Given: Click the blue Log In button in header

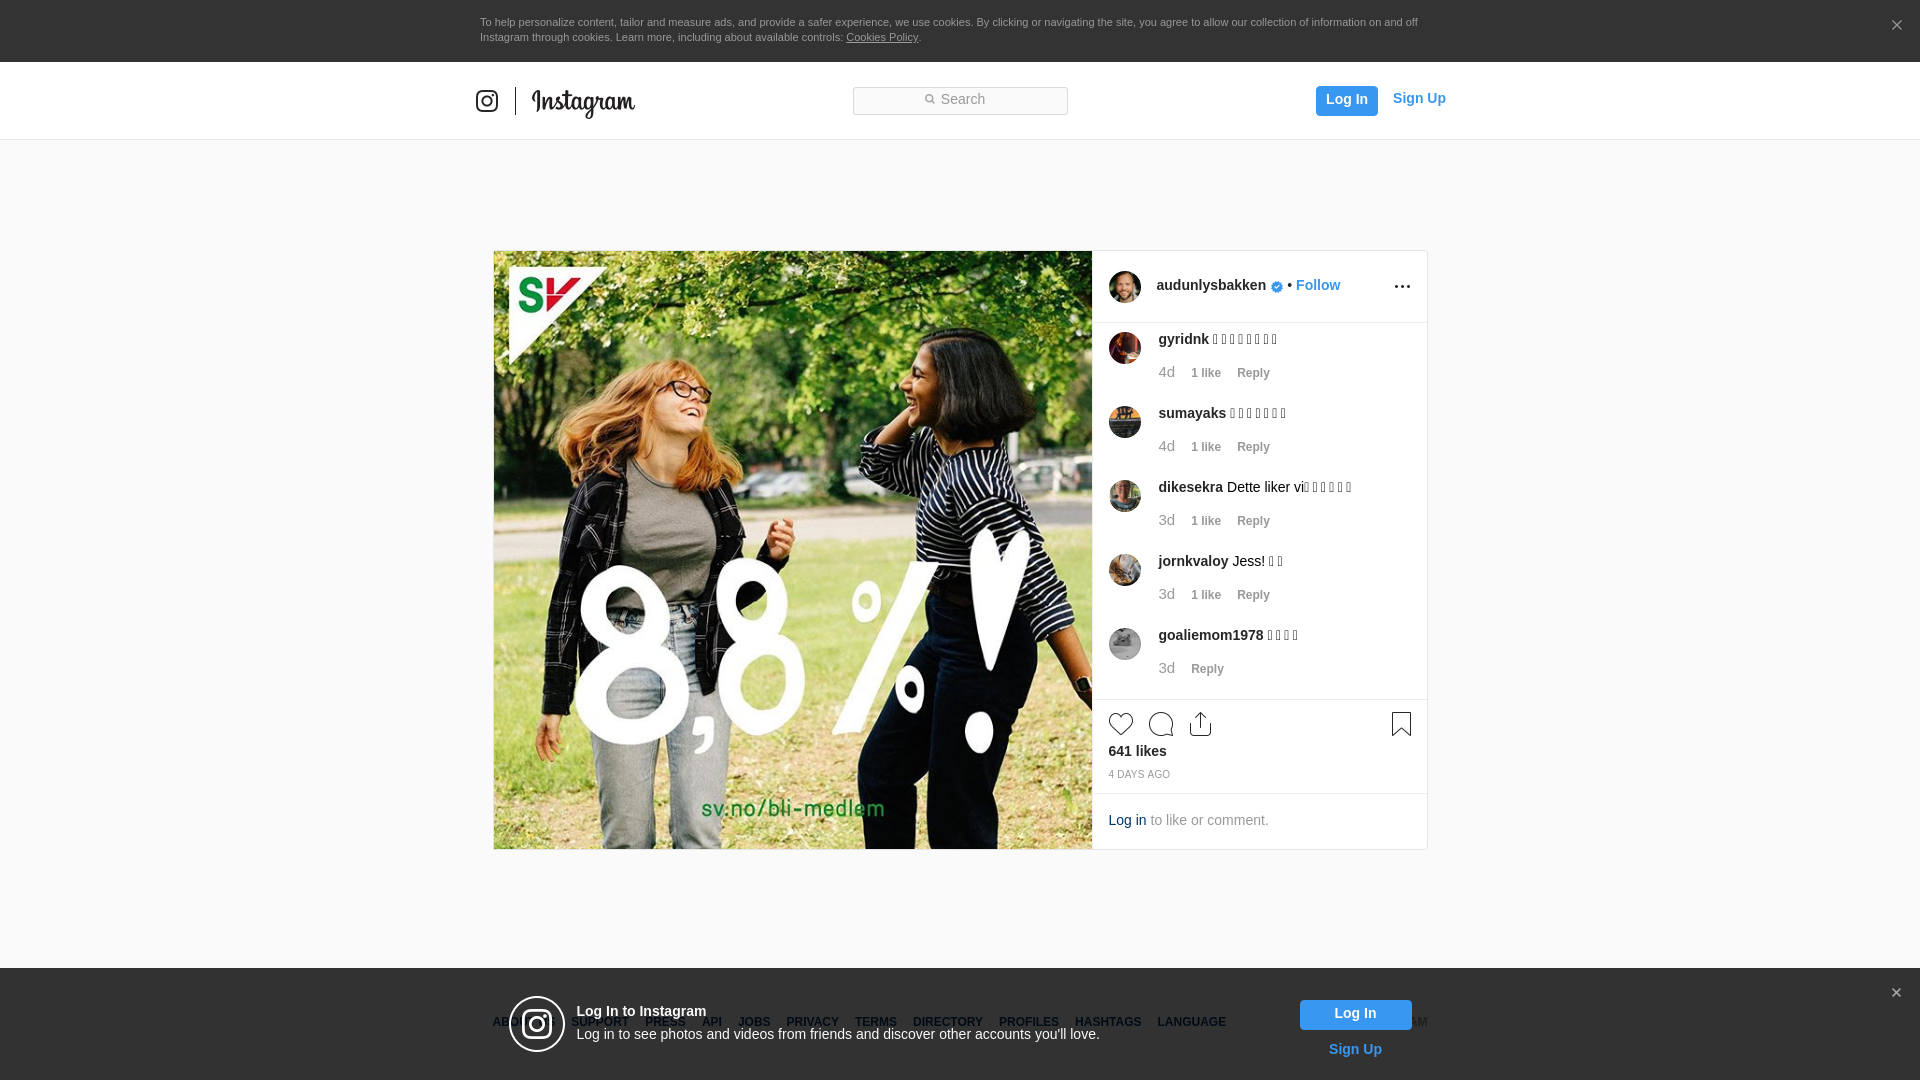Looking at the screenshot, I should pos(1347,100).
